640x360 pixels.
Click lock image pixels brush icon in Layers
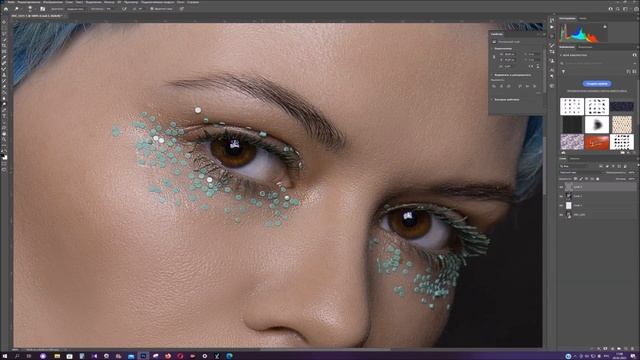581,179
